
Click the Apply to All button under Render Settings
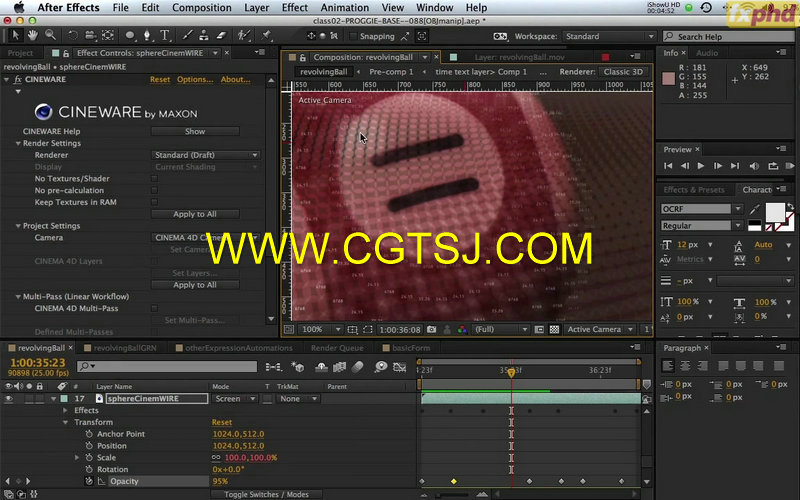[x=195, y=214]
